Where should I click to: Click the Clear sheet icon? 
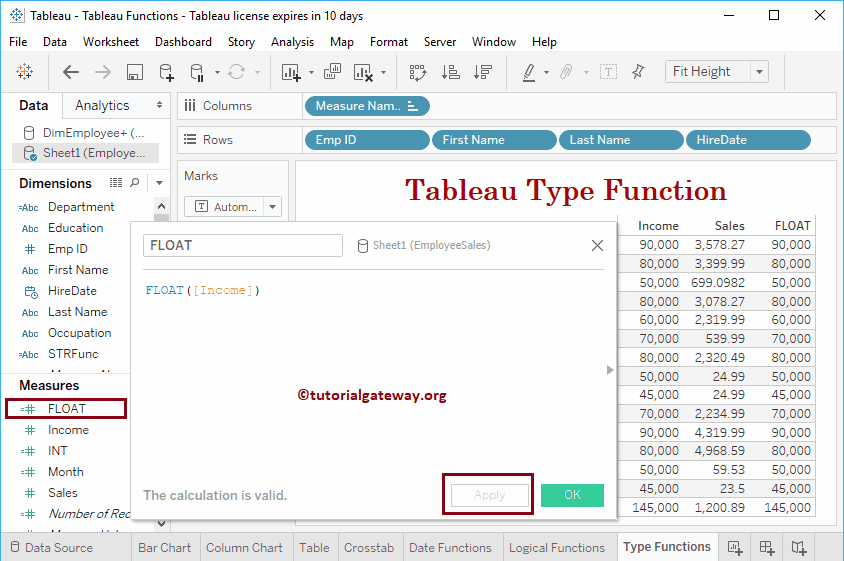tap(363, 72)
